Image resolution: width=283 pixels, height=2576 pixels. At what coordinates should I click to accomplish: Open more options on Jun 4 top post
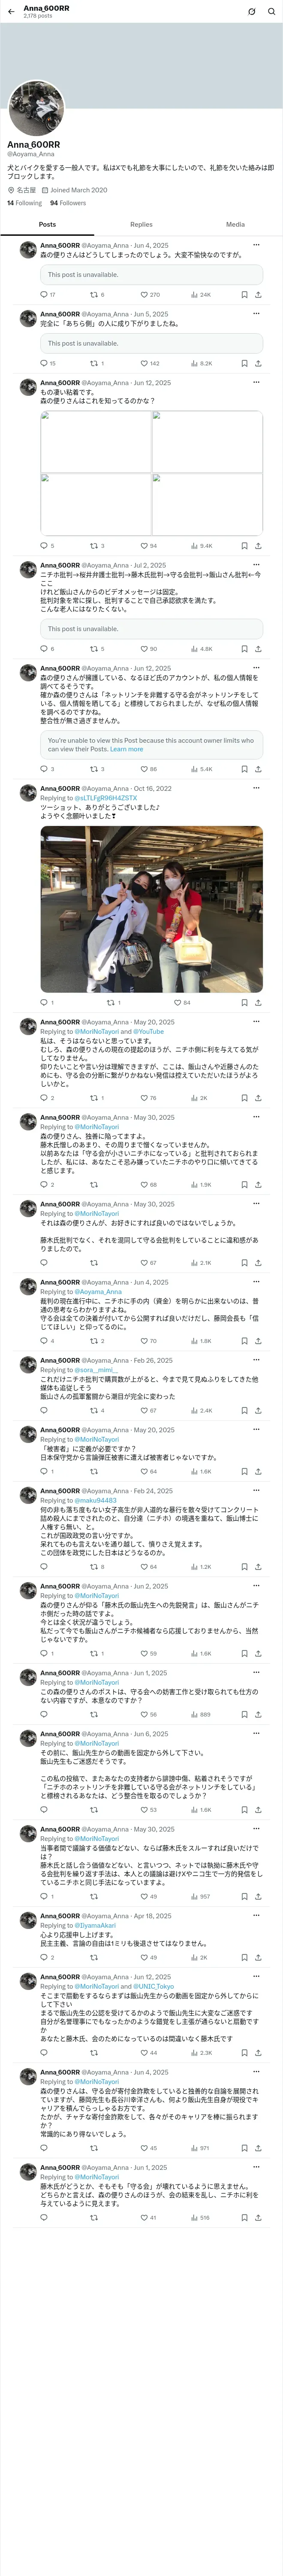[256, 245]
